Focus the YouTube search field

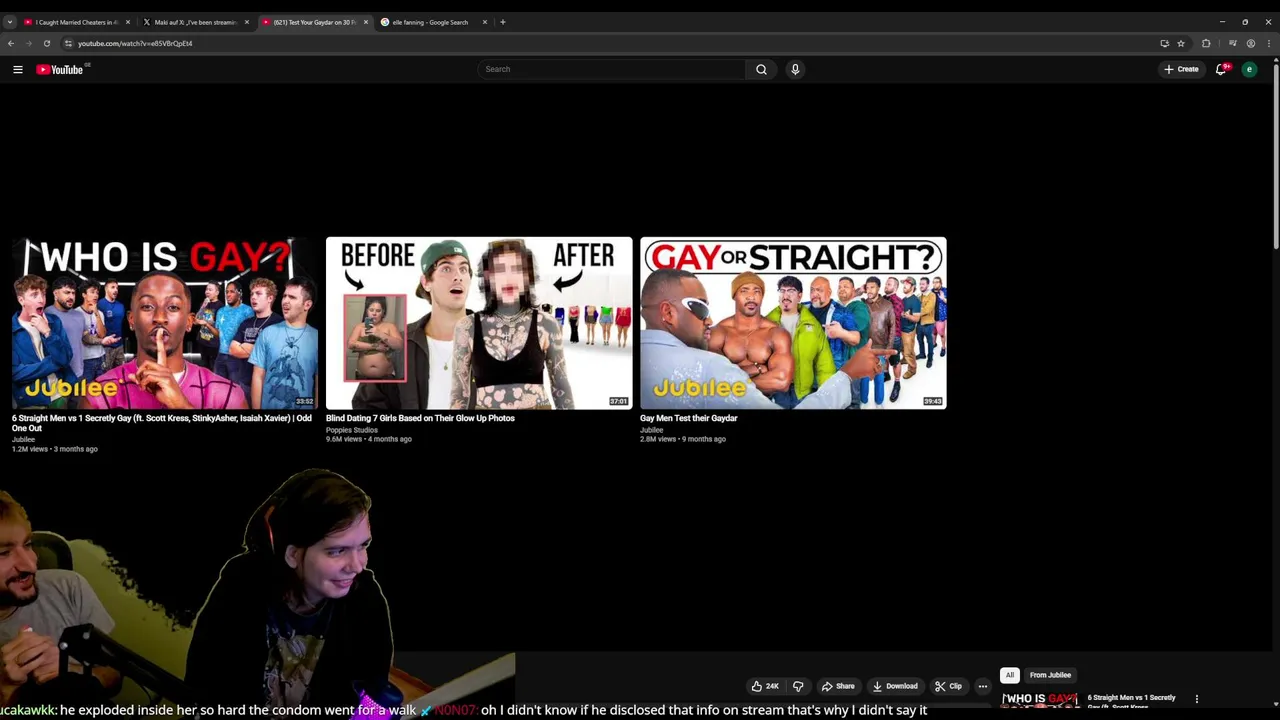pyautogui.click(x=611, y=69)
